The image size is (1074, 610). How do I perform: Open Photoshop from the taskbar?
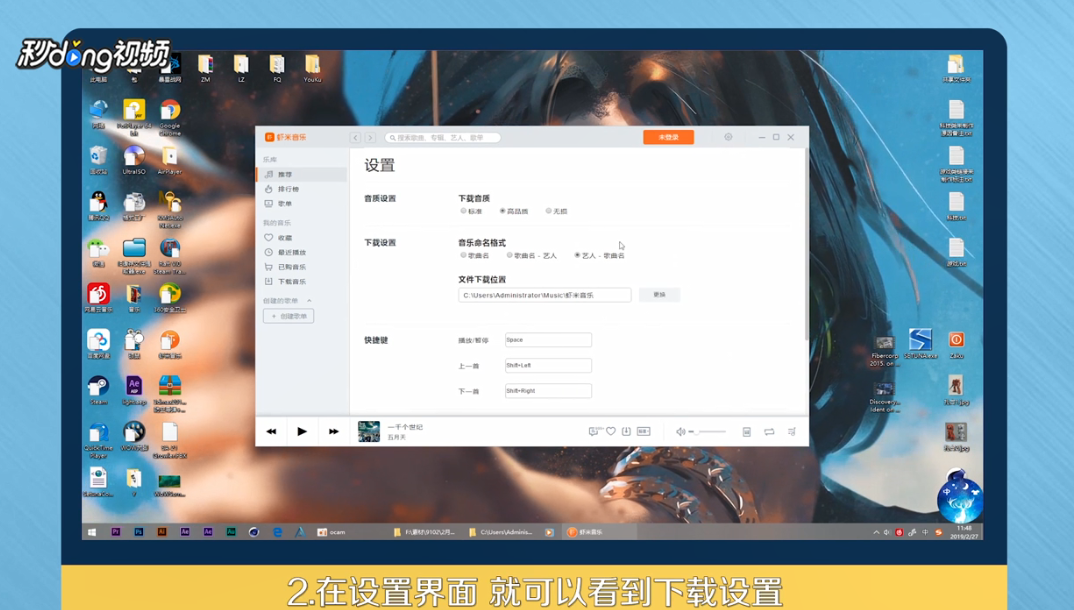point(139,532)
